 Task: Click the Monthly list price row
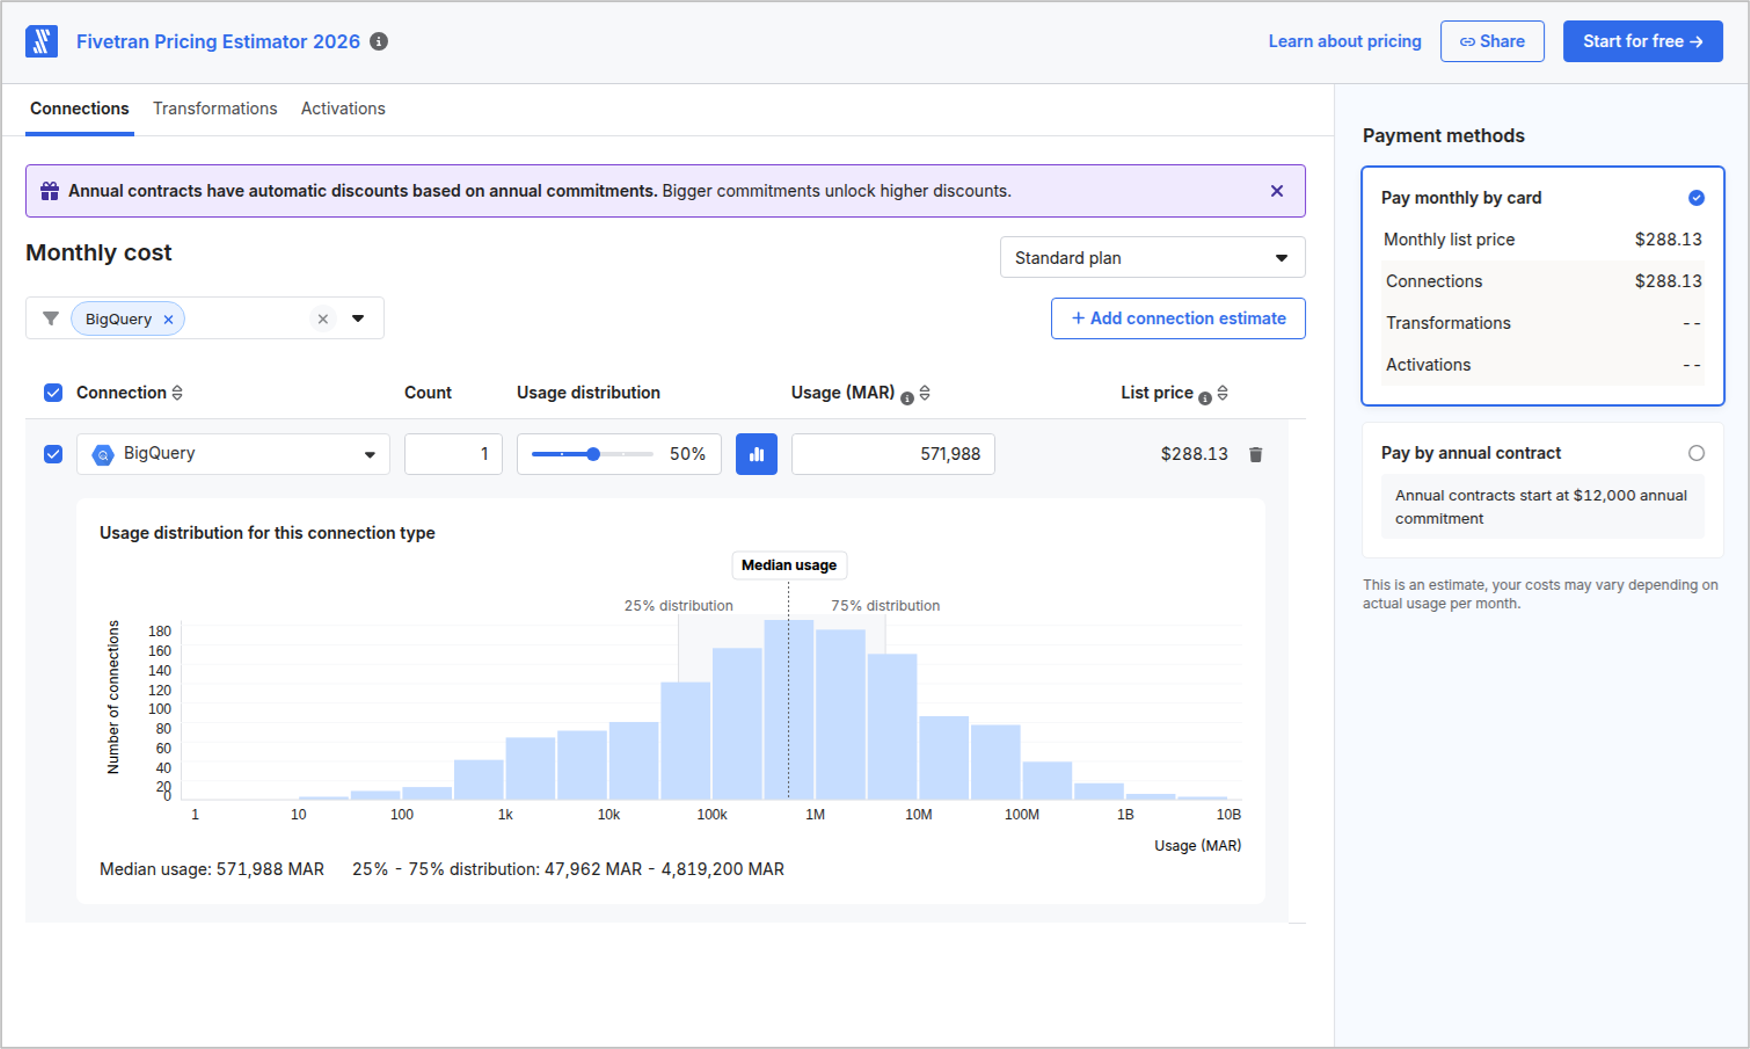coord(1542,240)
